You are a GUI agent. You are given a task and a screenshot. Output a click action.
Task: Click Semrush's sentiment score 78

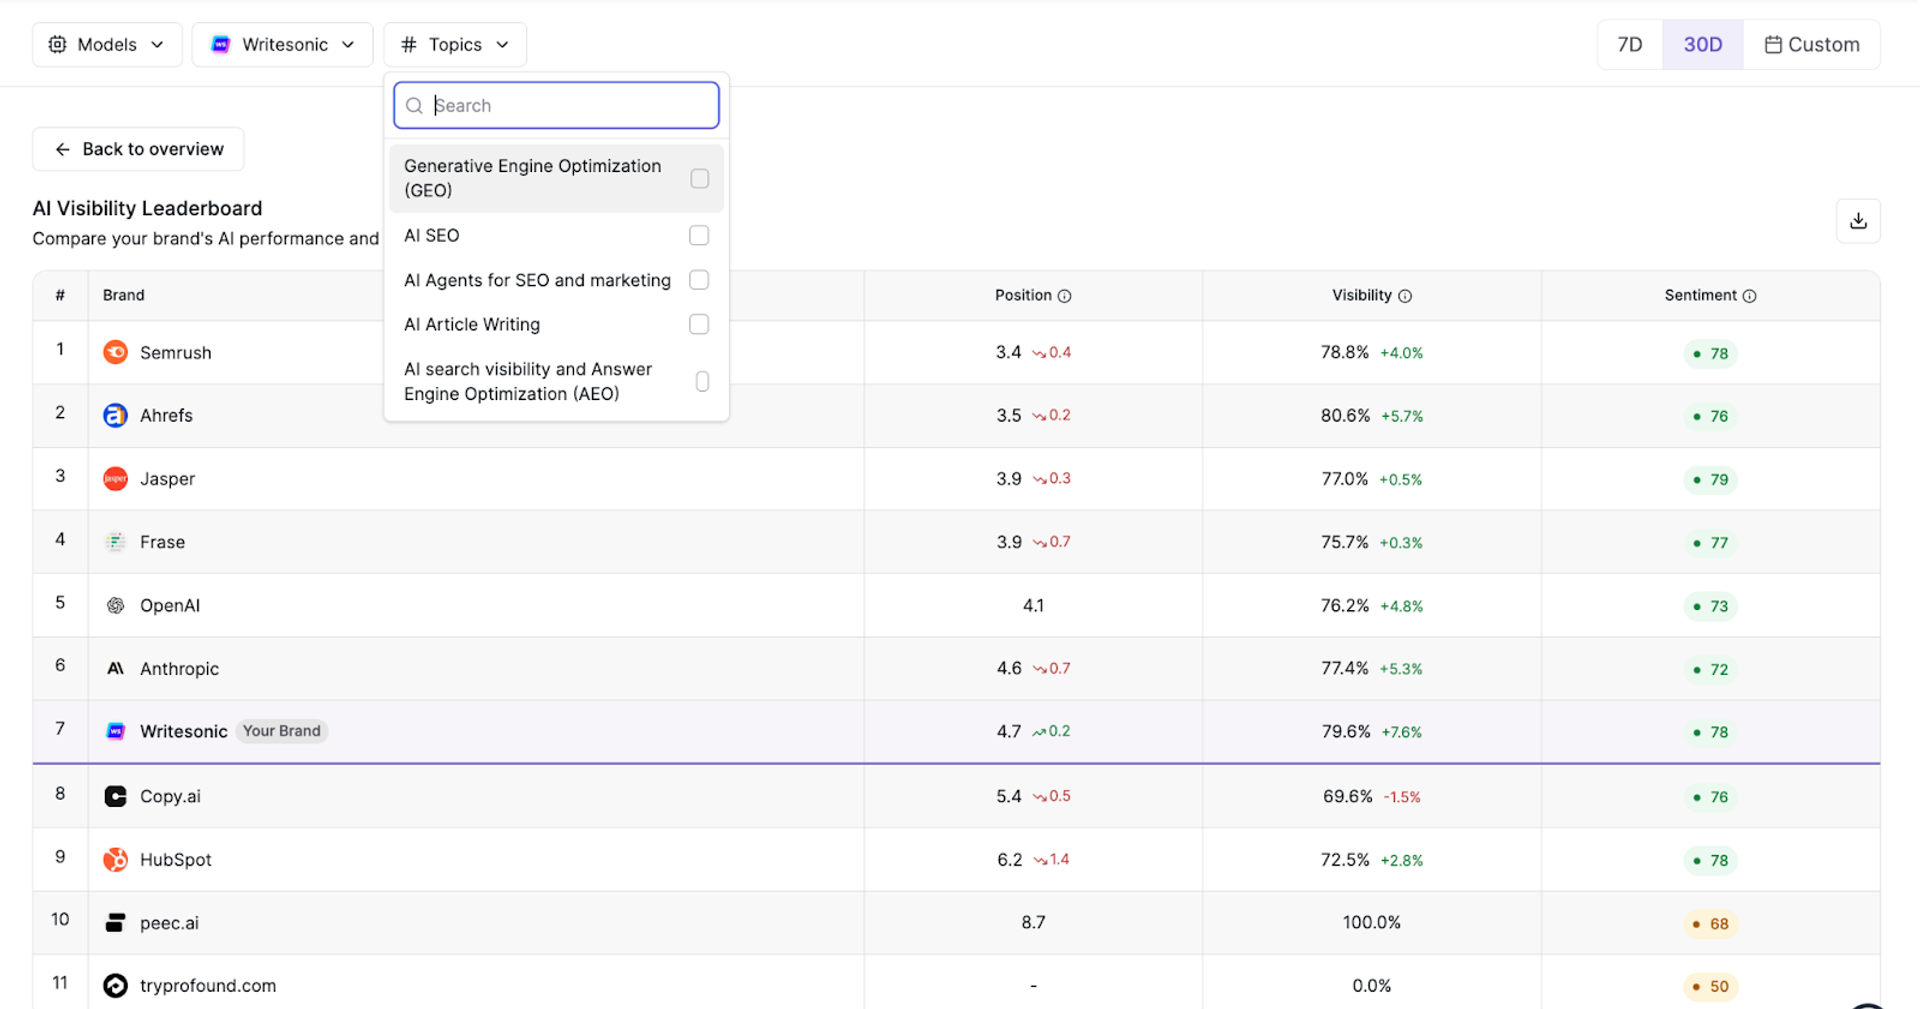[1710, 353]
